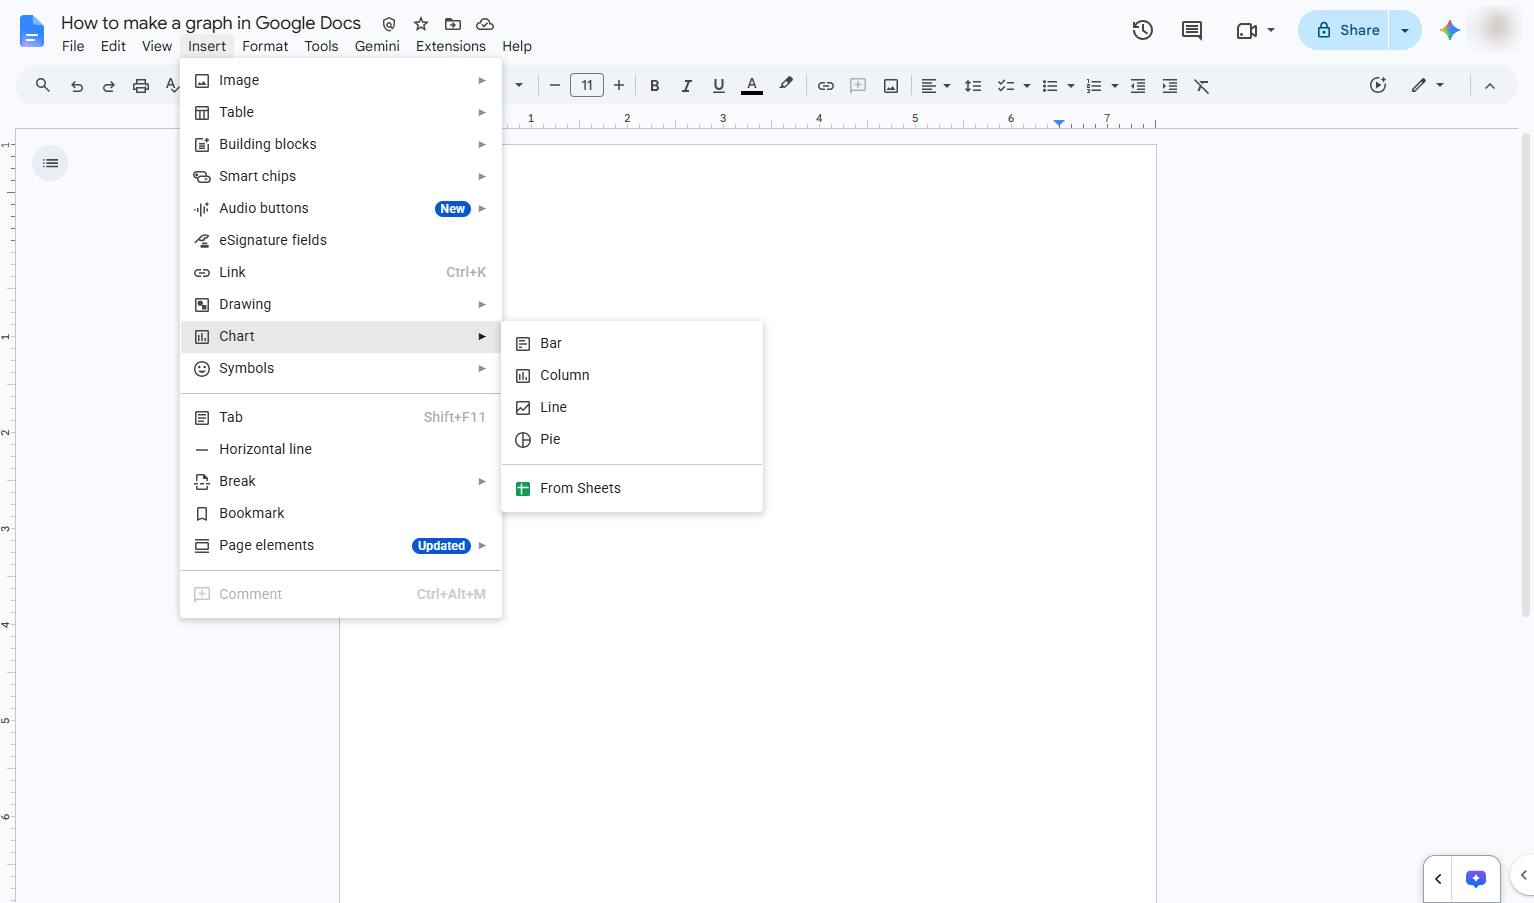The image size is (1534, 903).
Task: Click the Share button
Action: [1346, 30]
